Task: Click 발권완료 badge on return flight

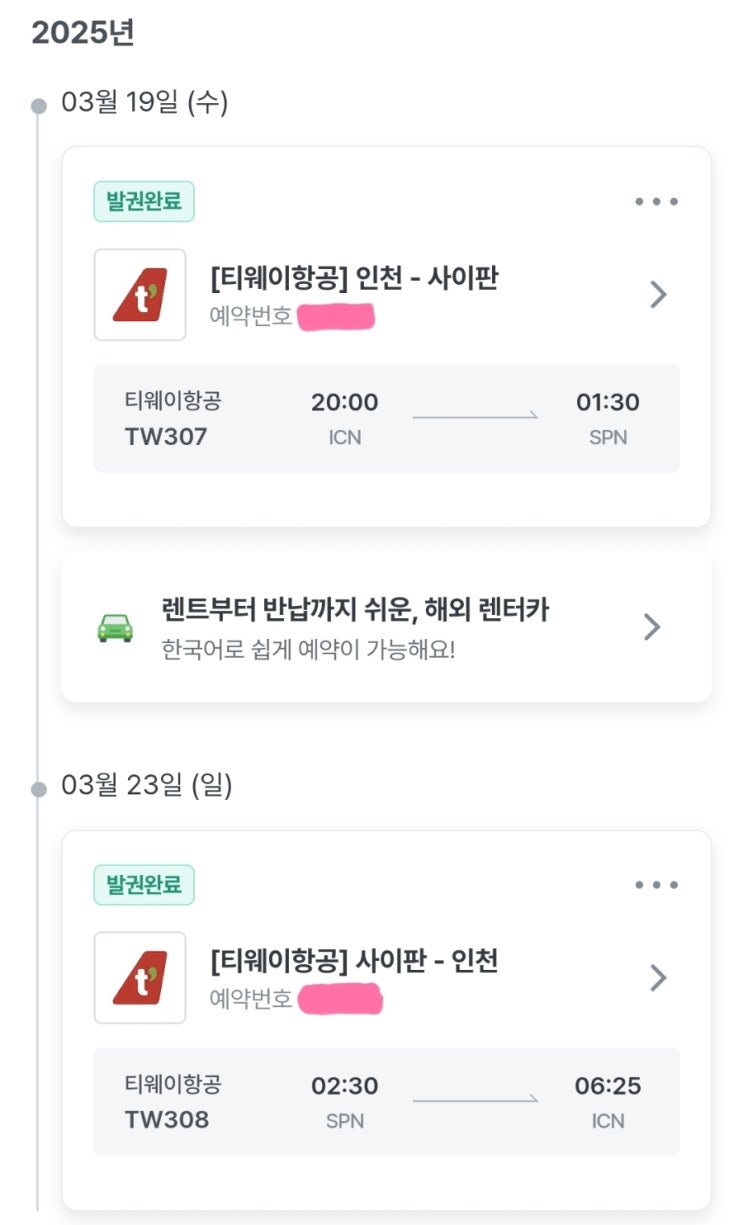Action: [144, 885]
